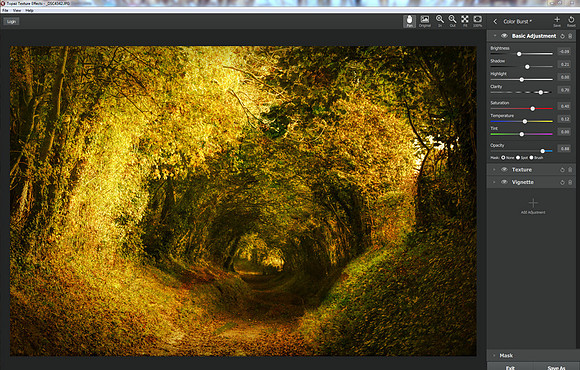This screenshot has height=370, width=580.
Task: Open the View menu
Action: click(x=17, y=10)
